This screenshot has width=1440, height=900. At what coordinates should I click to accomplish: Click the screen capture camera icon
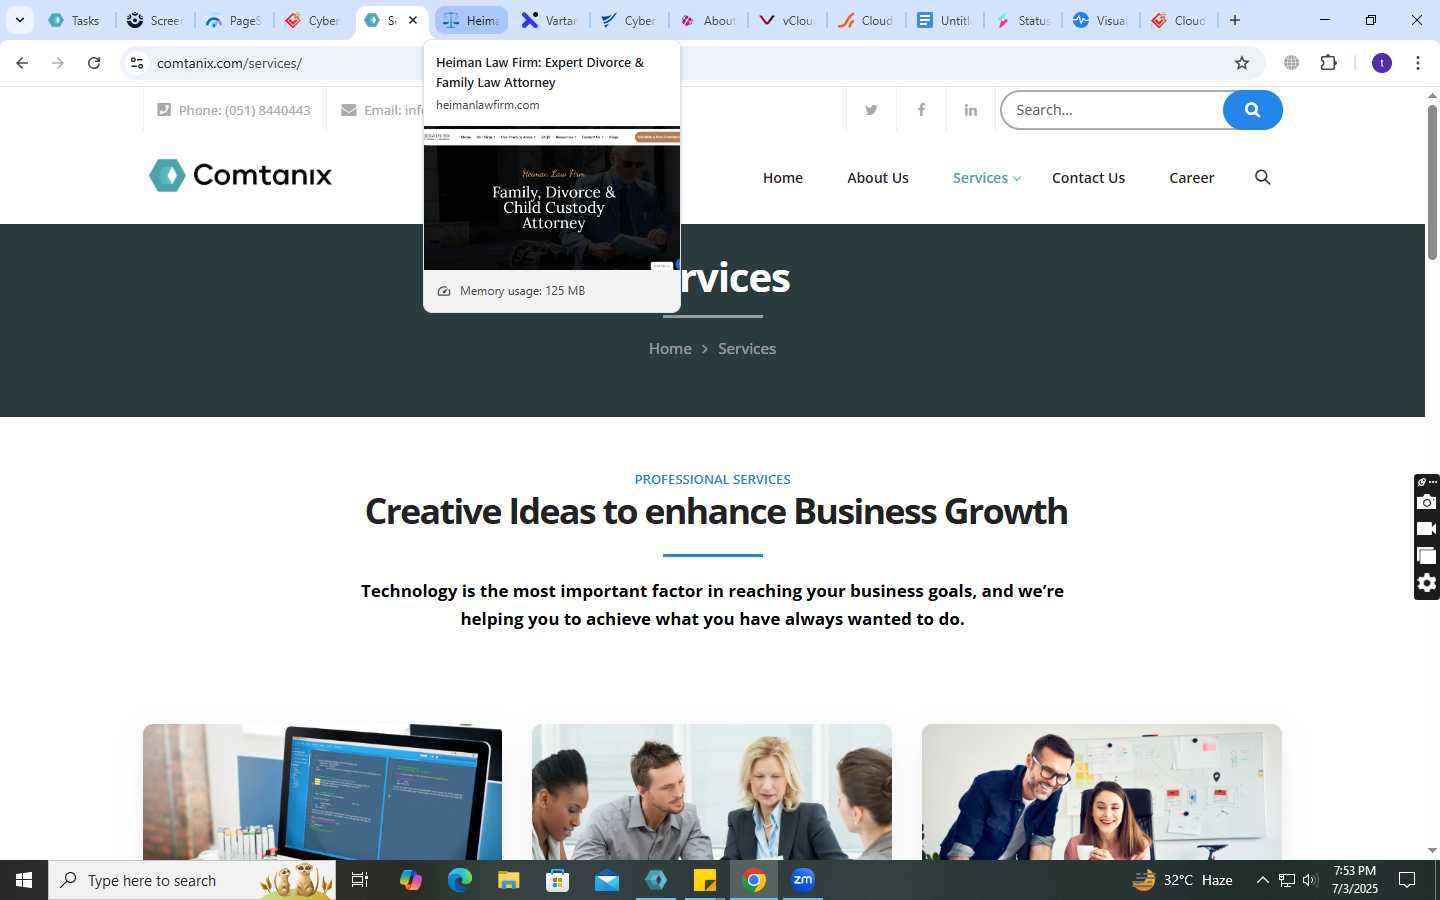(x=1427, y=502)
